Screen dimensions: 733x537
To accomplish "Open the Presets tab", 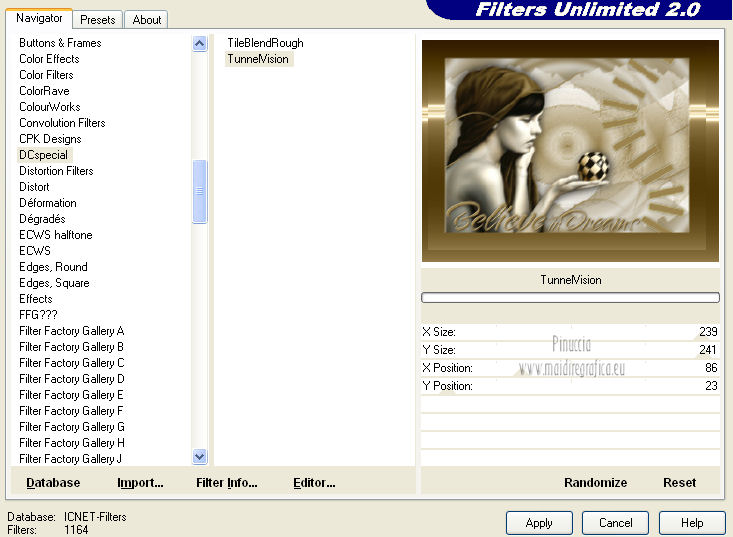I will (98, 20).
